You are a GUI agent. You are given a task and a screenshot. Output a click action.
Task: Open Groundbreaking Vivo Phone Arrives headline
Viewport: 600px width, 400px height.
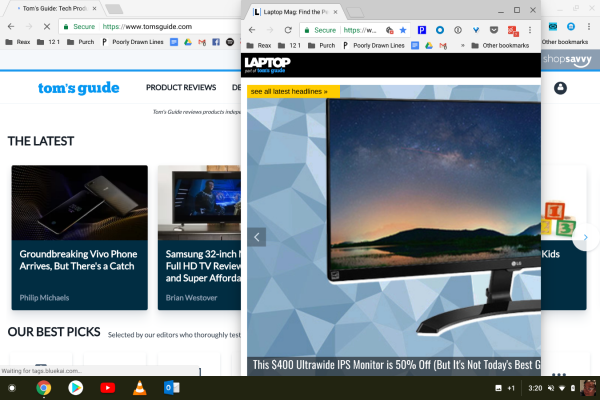[78, 260]
